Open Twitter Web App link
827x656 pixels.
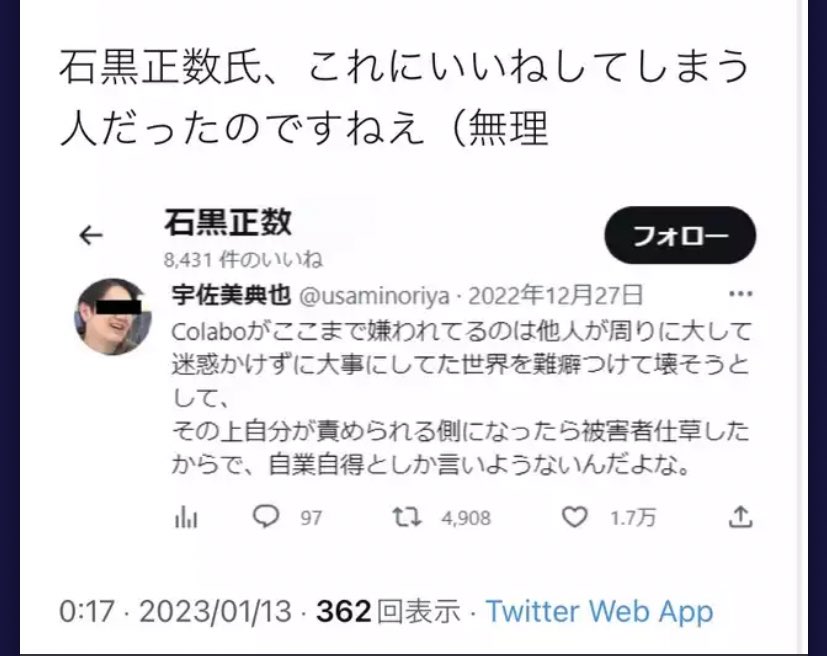coord(599,612)
